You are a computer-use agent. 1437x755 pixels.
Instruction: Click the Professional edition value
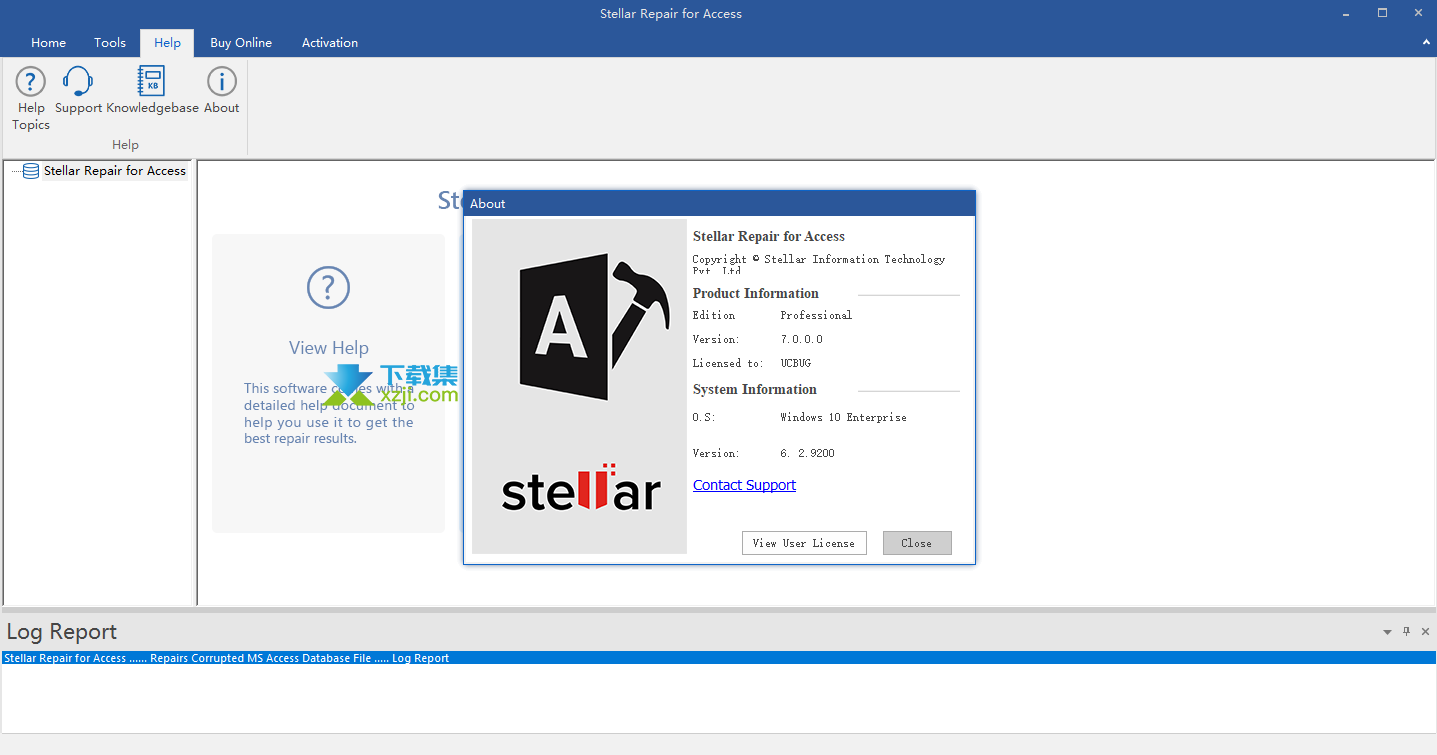pyautogui.click(x=816, y=315)
